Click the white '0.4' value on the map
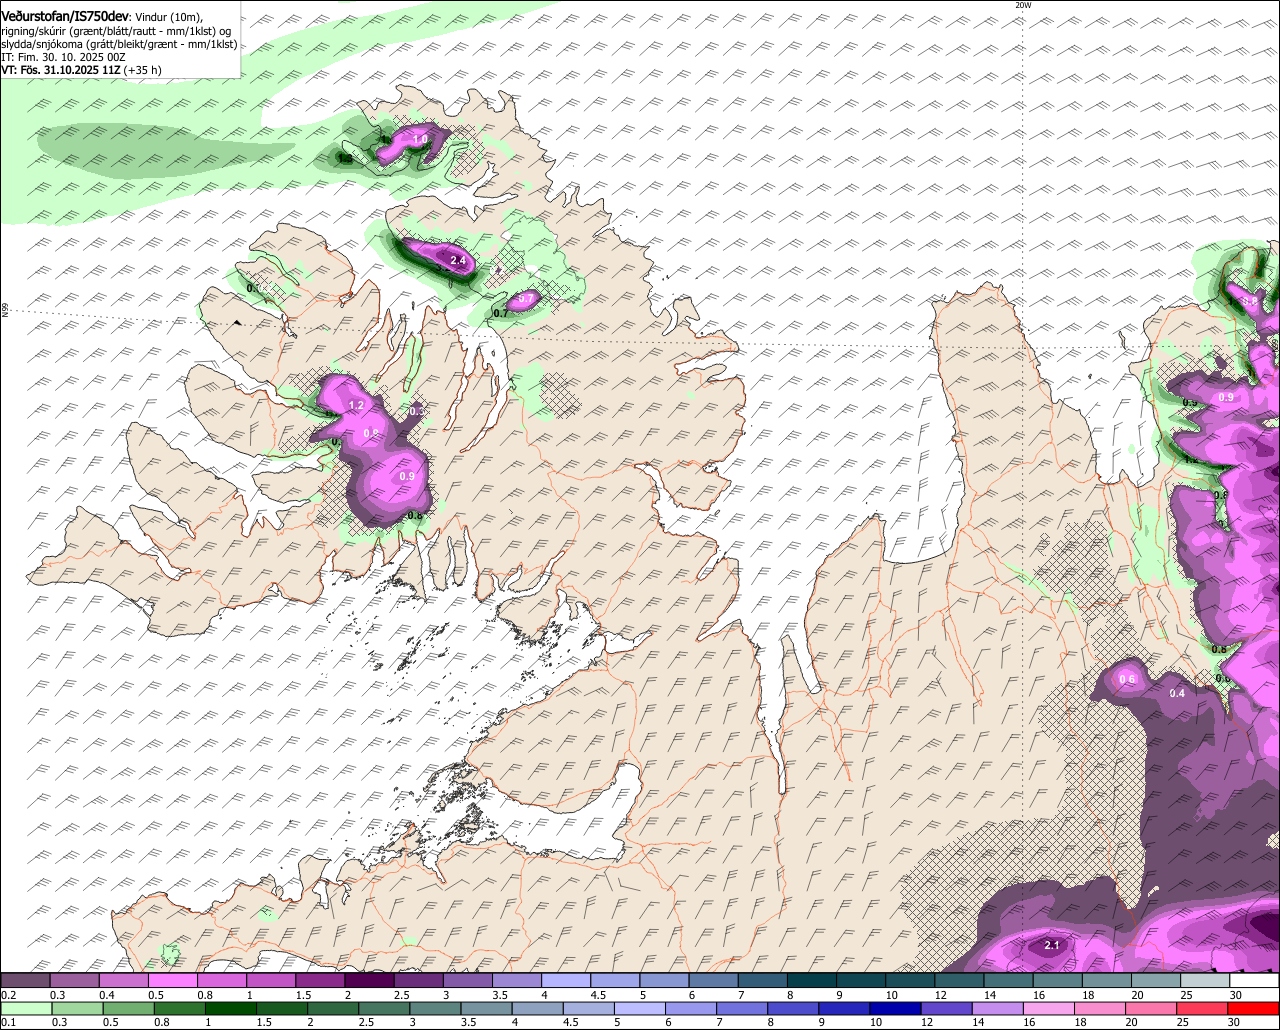1280x1030 pixels. click(x=1177, y=693)
